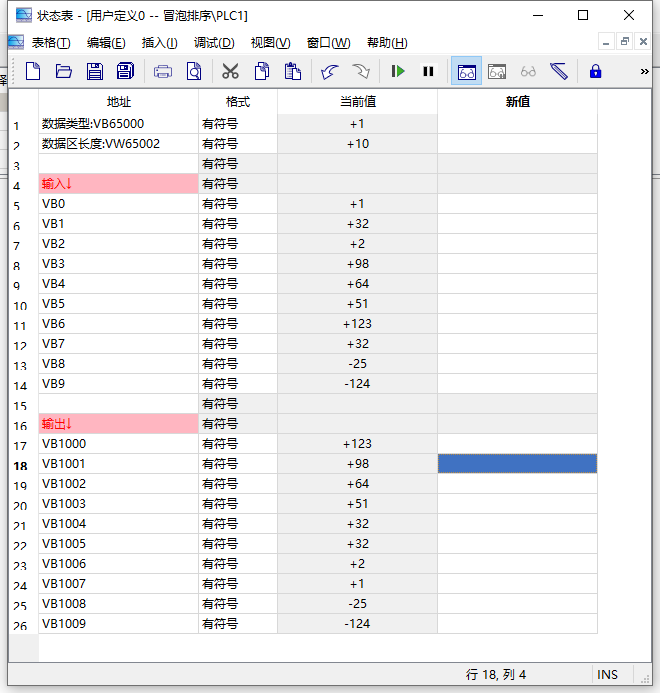
Task: Click highlighted new value cell for VB1001
Action: 518,464
